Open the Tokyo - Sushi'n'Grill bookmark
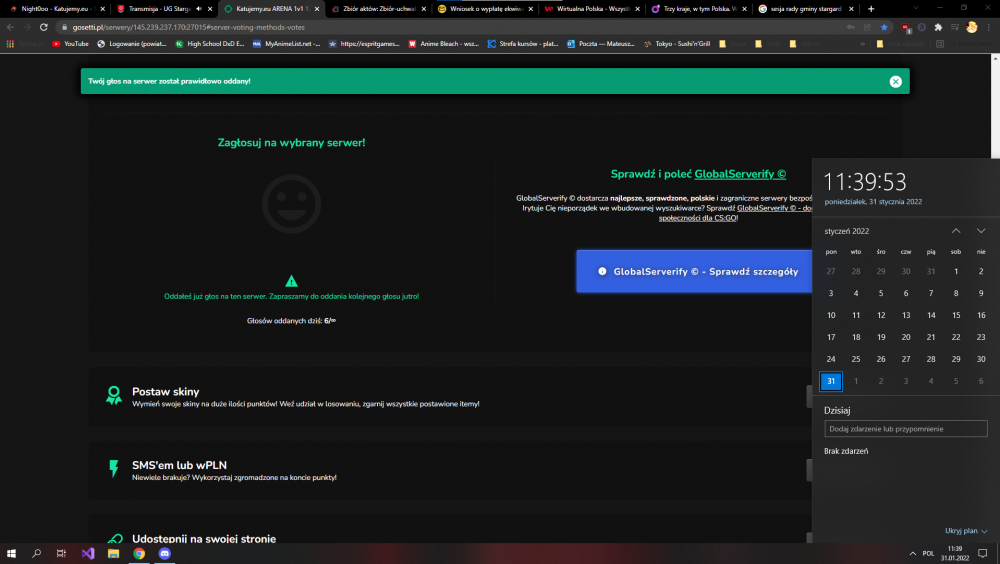1000x564 pixels. [x=677, y=44]
